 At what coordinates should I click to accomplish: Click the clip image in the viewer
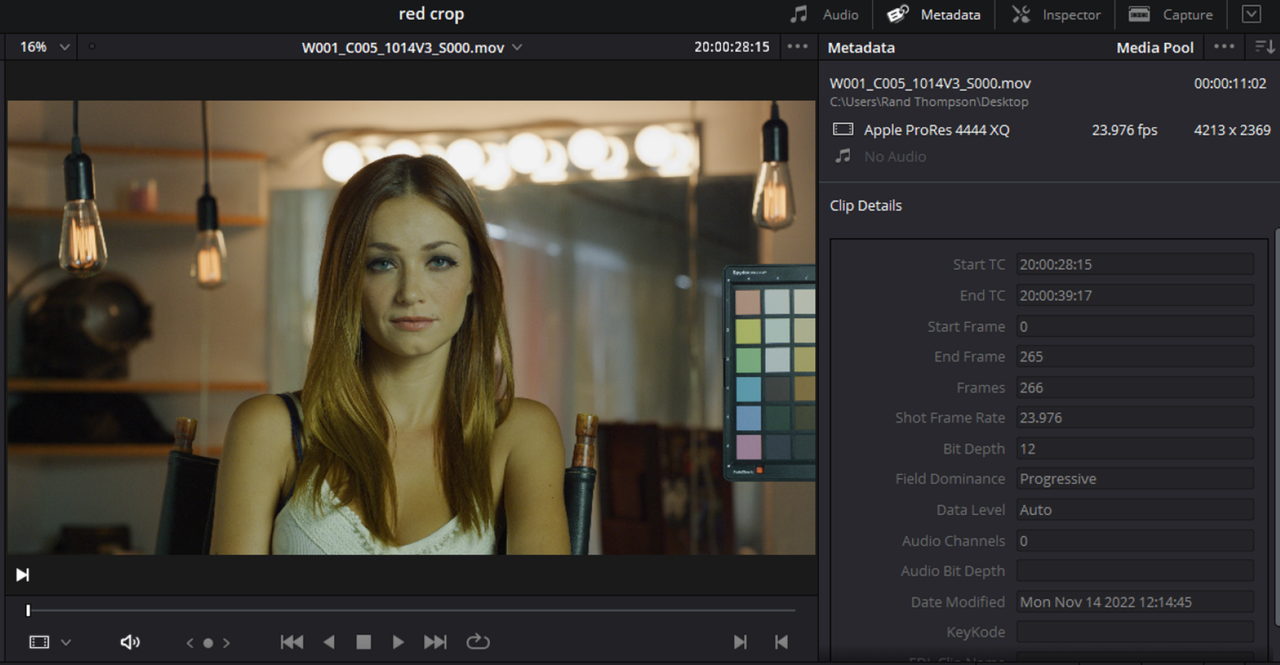pos(411,327)
